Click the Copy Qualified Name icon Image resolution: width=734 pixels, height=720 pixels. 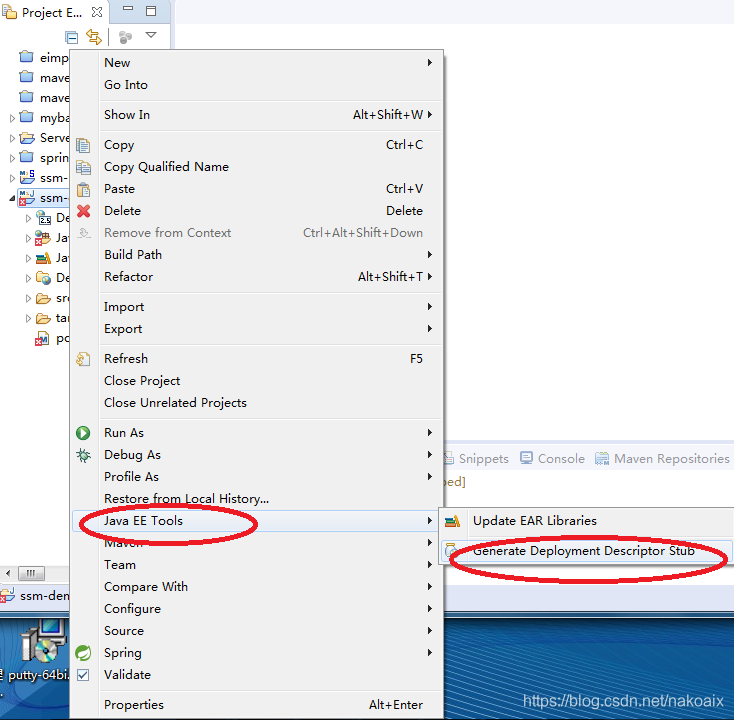click(83, 168)
